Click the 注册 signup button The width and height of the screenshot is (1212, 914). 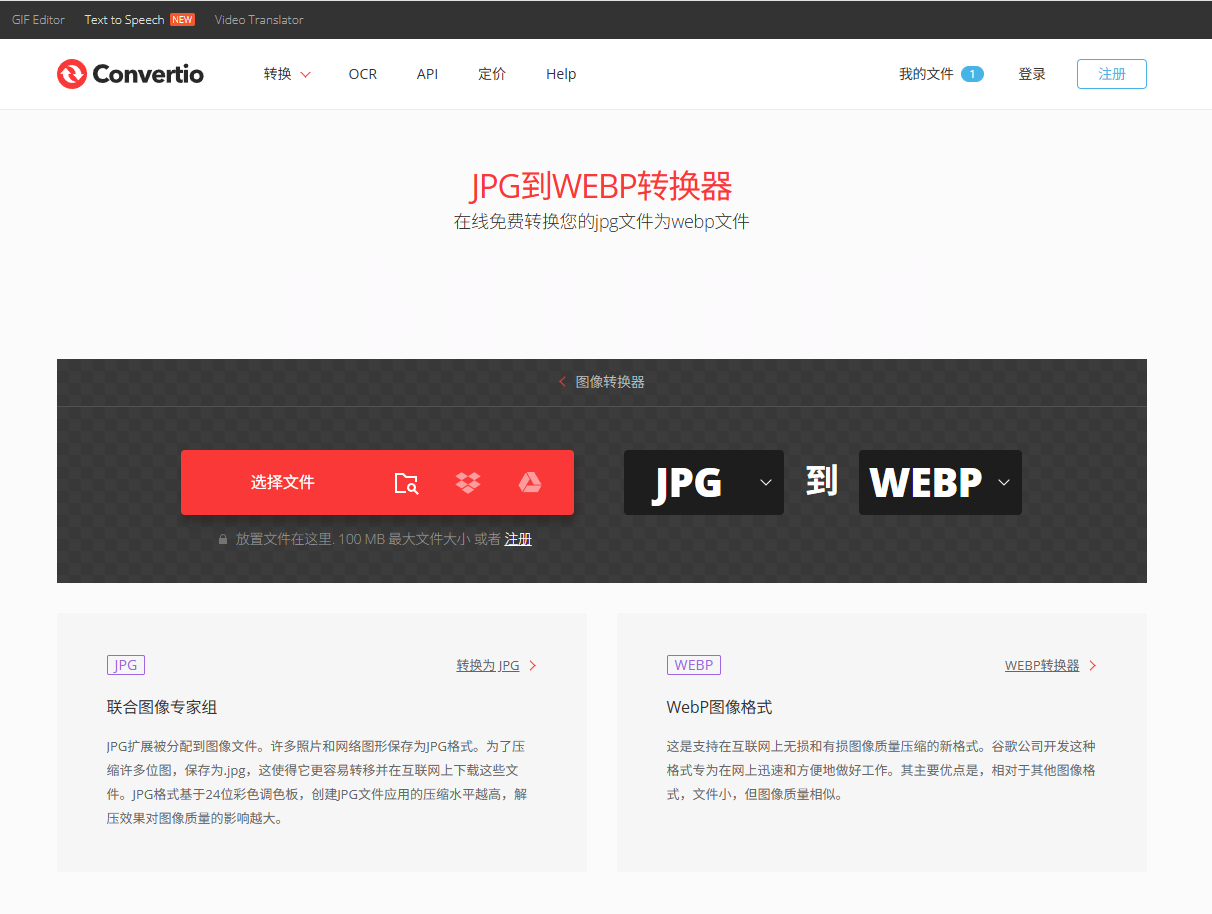point(1111,73)
